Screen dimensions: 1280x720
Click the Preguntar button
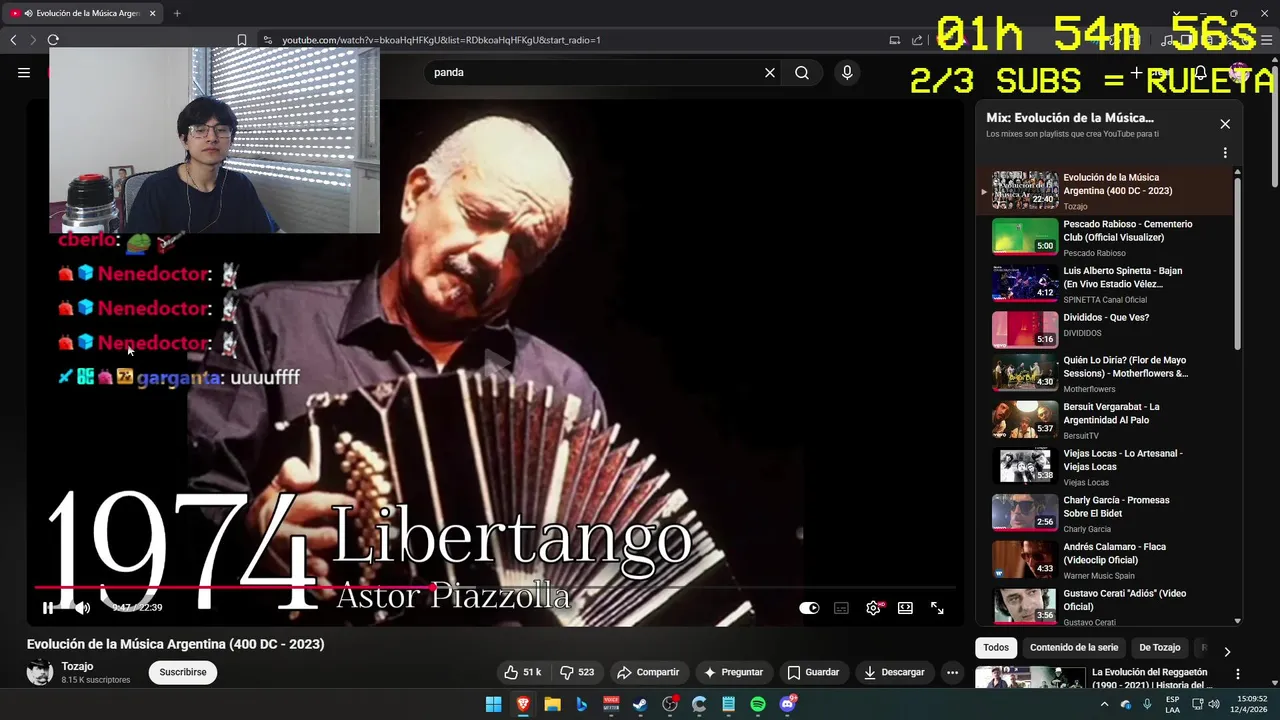click(x=734, y=672)
